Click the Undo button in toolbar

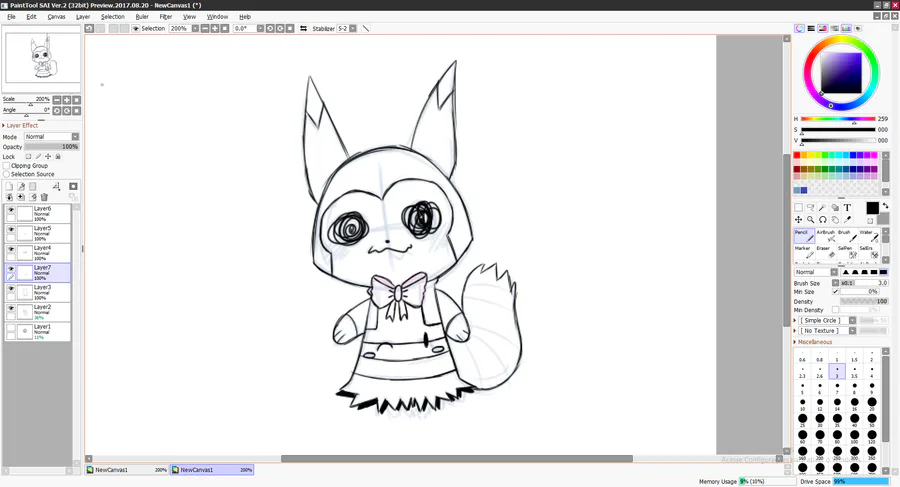[90, 28]
